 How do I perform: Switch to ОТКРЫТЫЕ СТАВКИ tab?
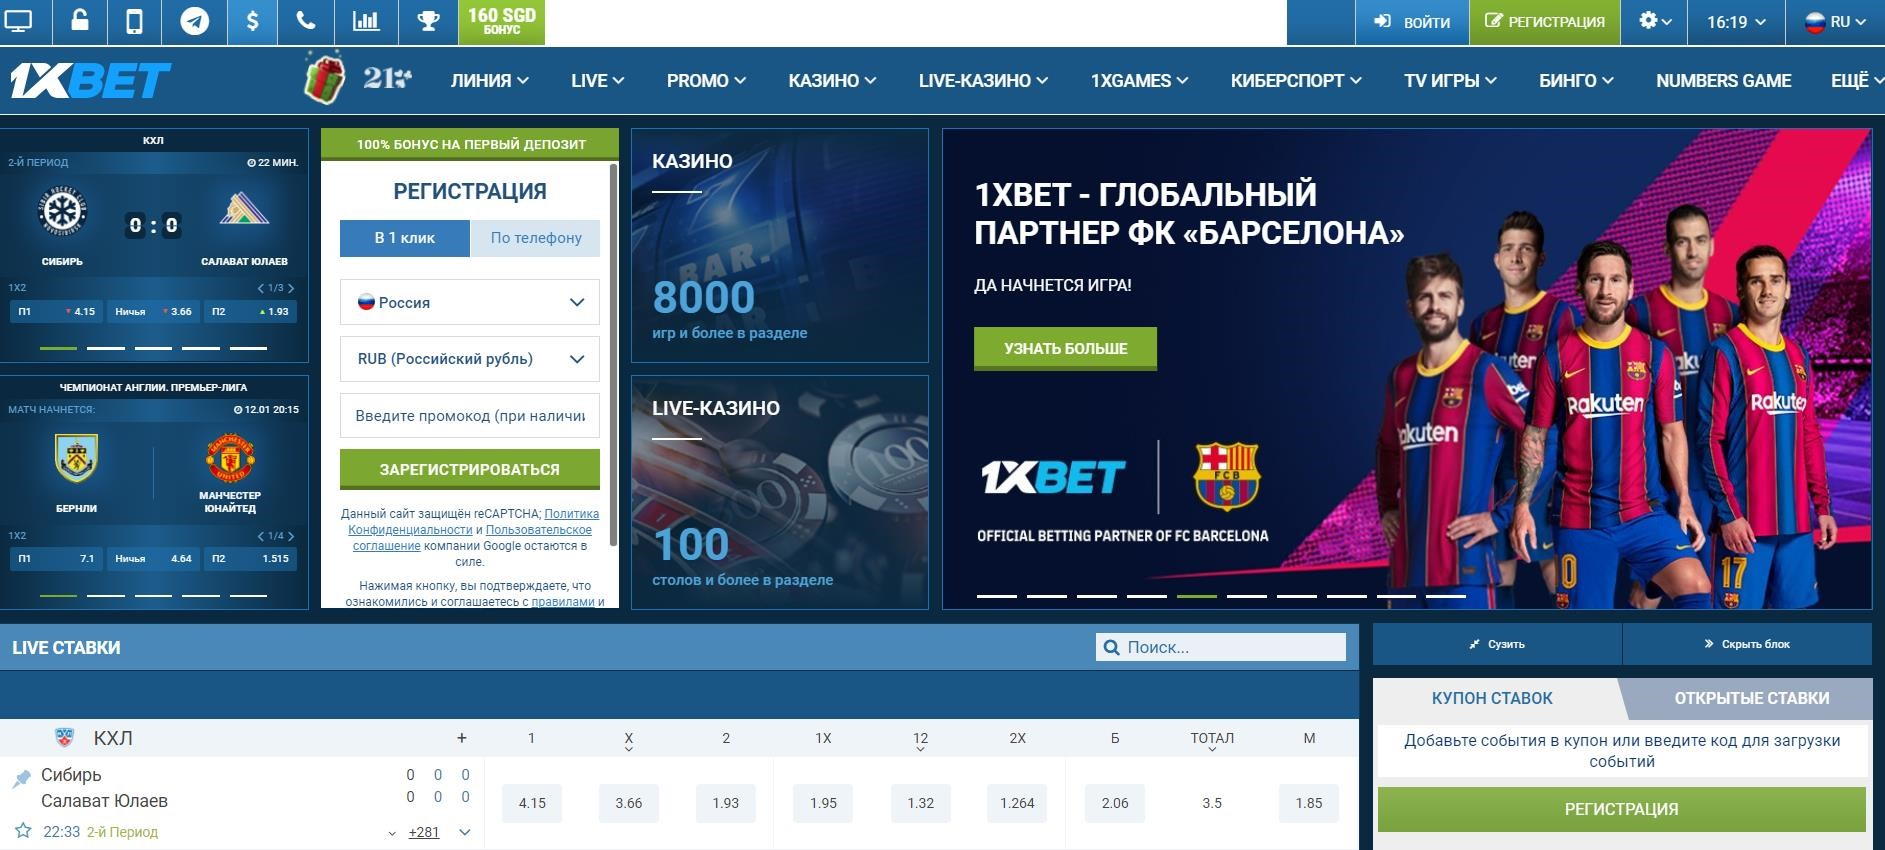pos(1751,698)
